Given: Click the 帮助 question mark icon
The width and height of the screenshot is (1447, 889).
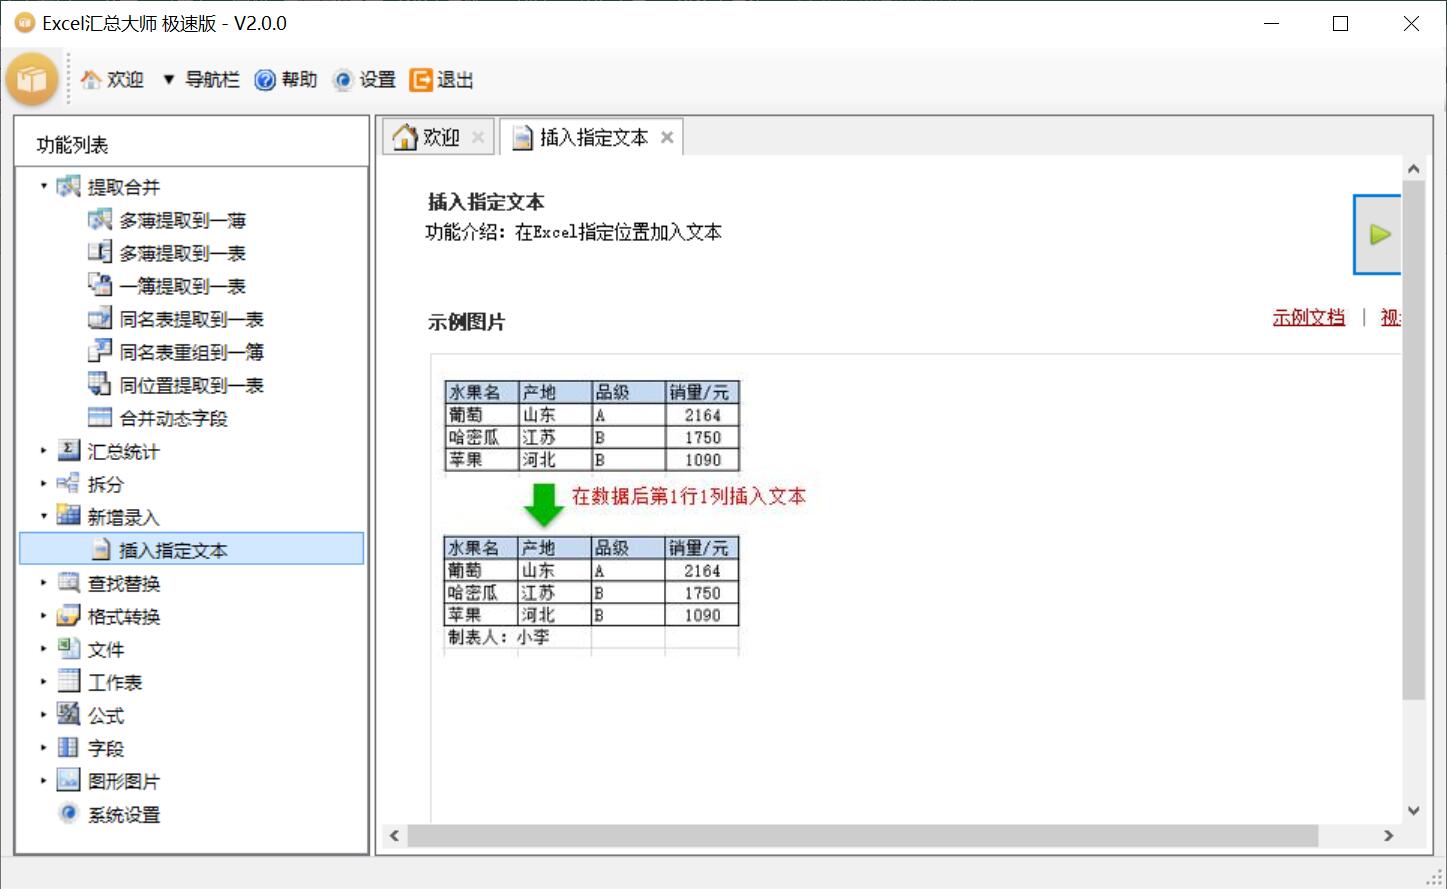Looking at the screenshot, I should point(265,80).
